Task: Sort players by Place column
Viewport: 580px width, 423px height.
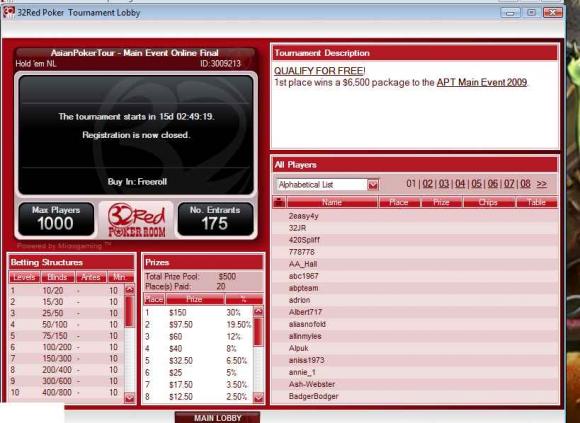Action: (x=399, y=202)
